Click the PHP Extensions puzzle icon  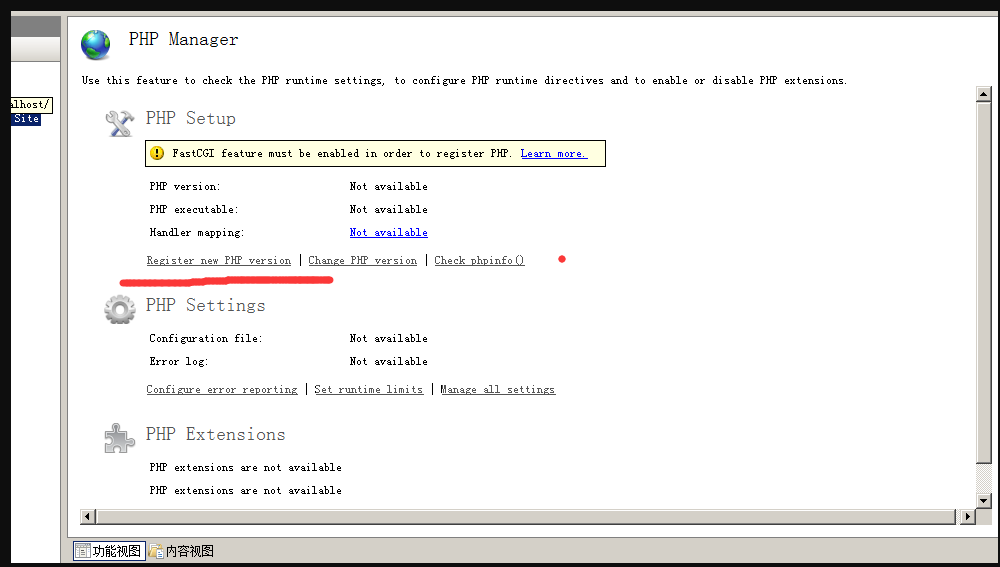tap(119, 438)
